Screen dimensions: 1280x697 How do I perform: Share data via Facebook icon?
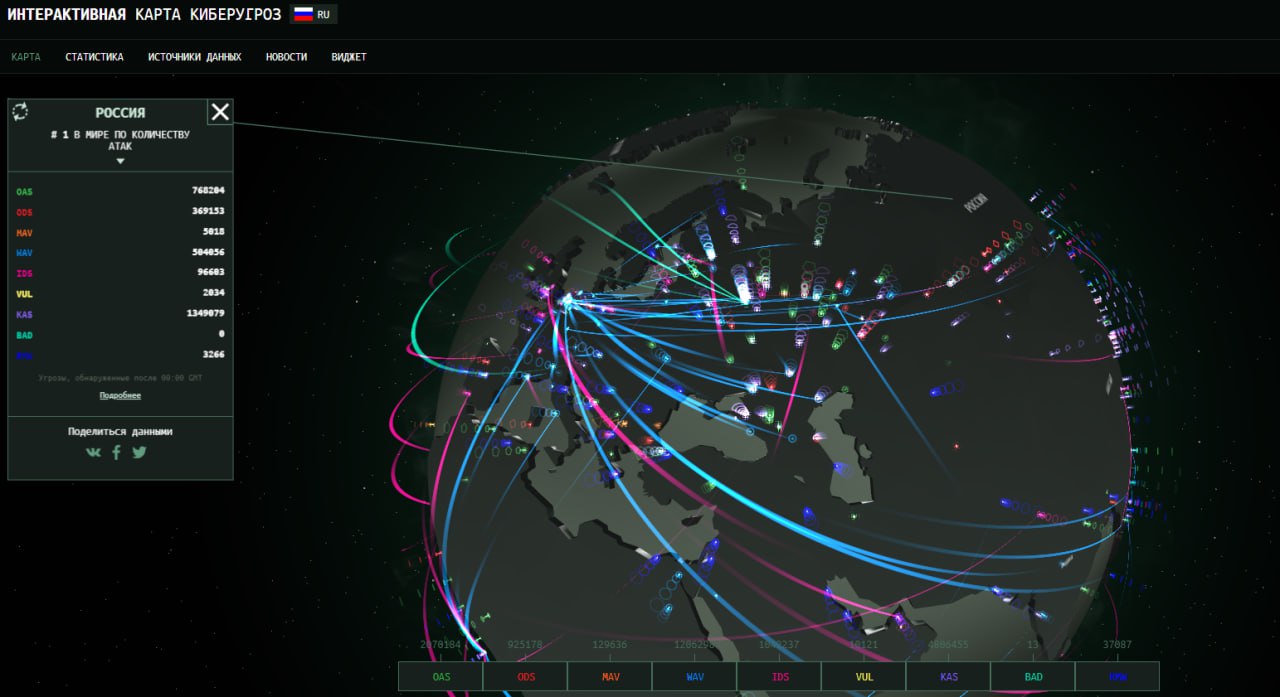(116, 452)
